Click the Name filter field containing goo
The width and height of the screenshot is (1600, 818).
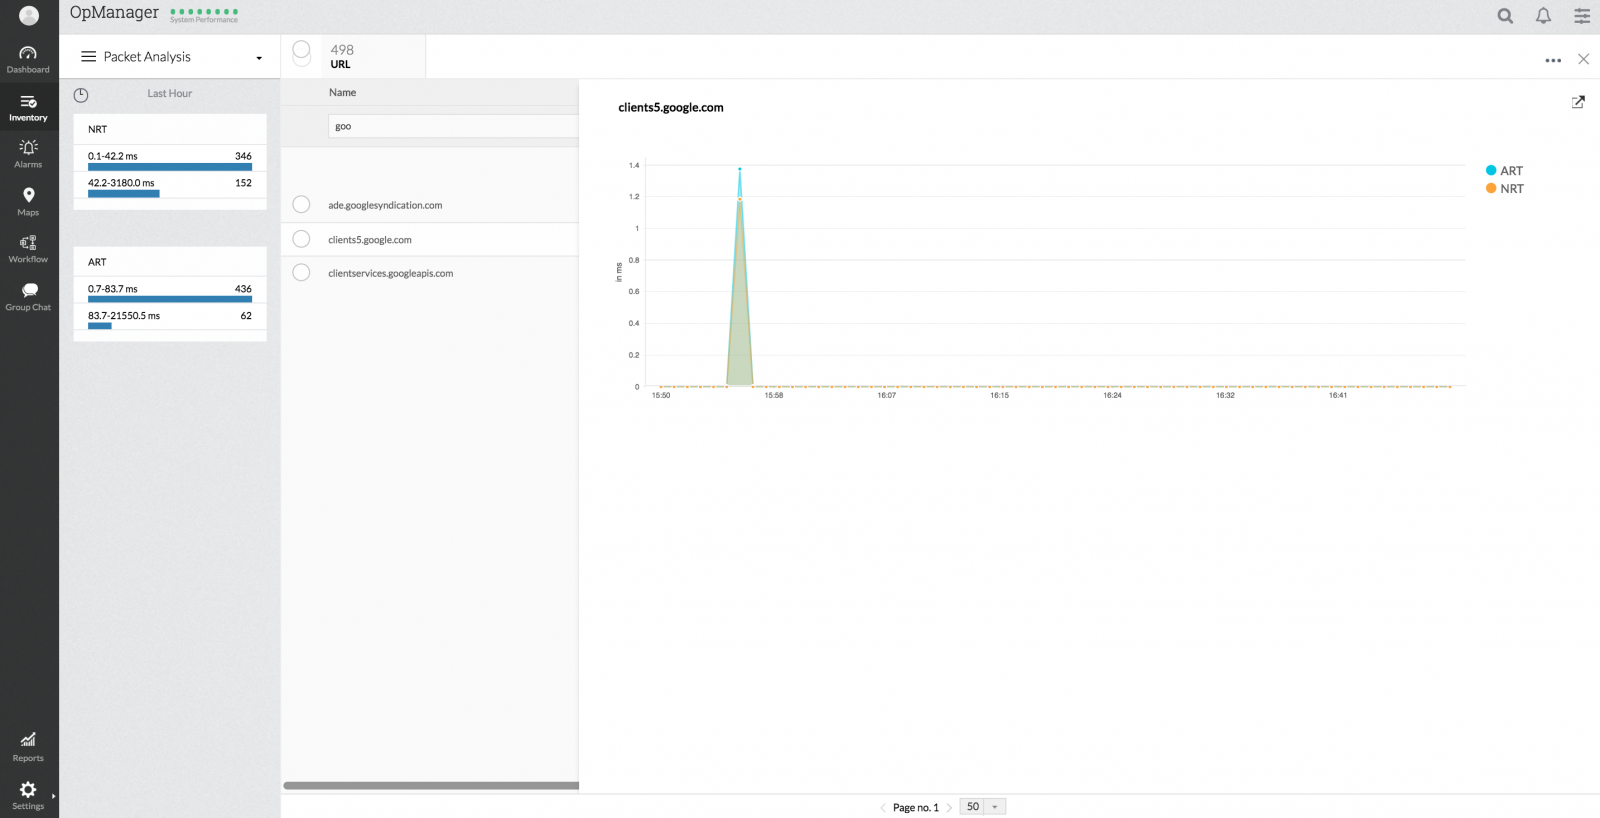pos(453,127)
